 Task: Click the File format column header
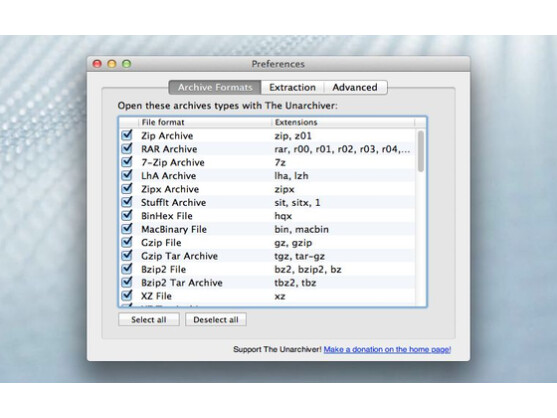coord(205,123)
